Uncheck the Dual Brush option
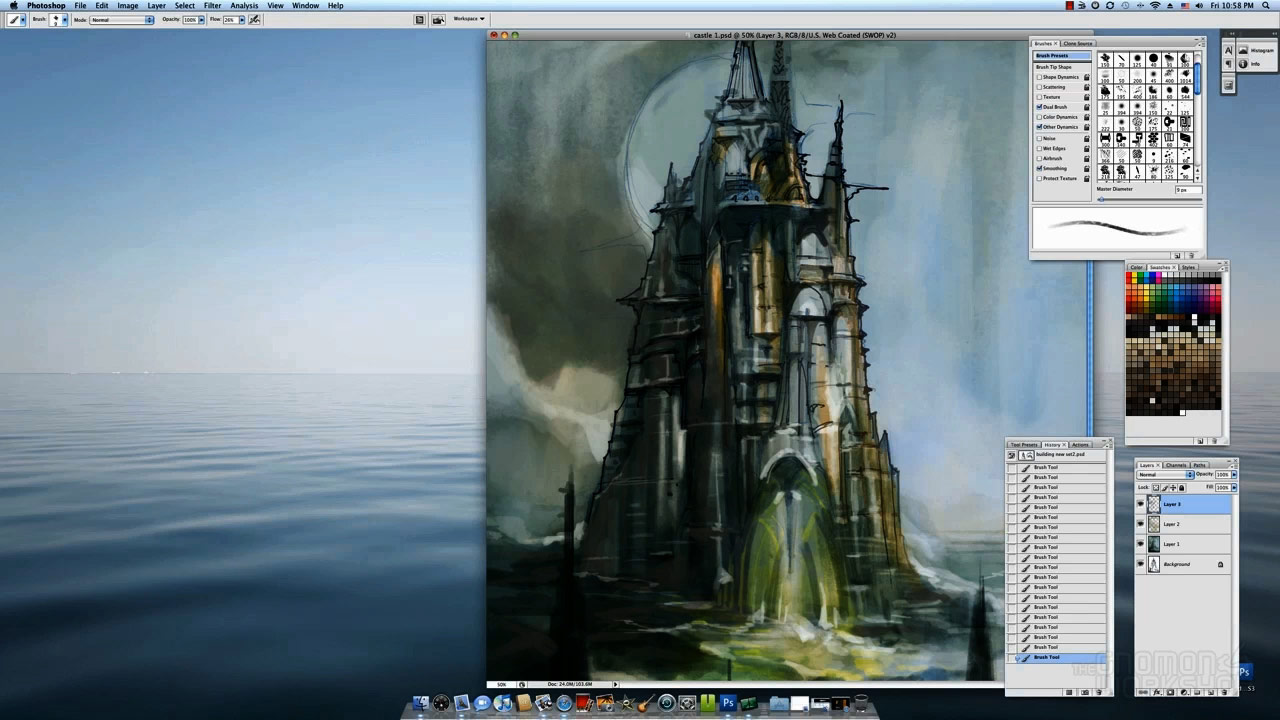This screenshot has width=1280, height=720. (1039, 107)
